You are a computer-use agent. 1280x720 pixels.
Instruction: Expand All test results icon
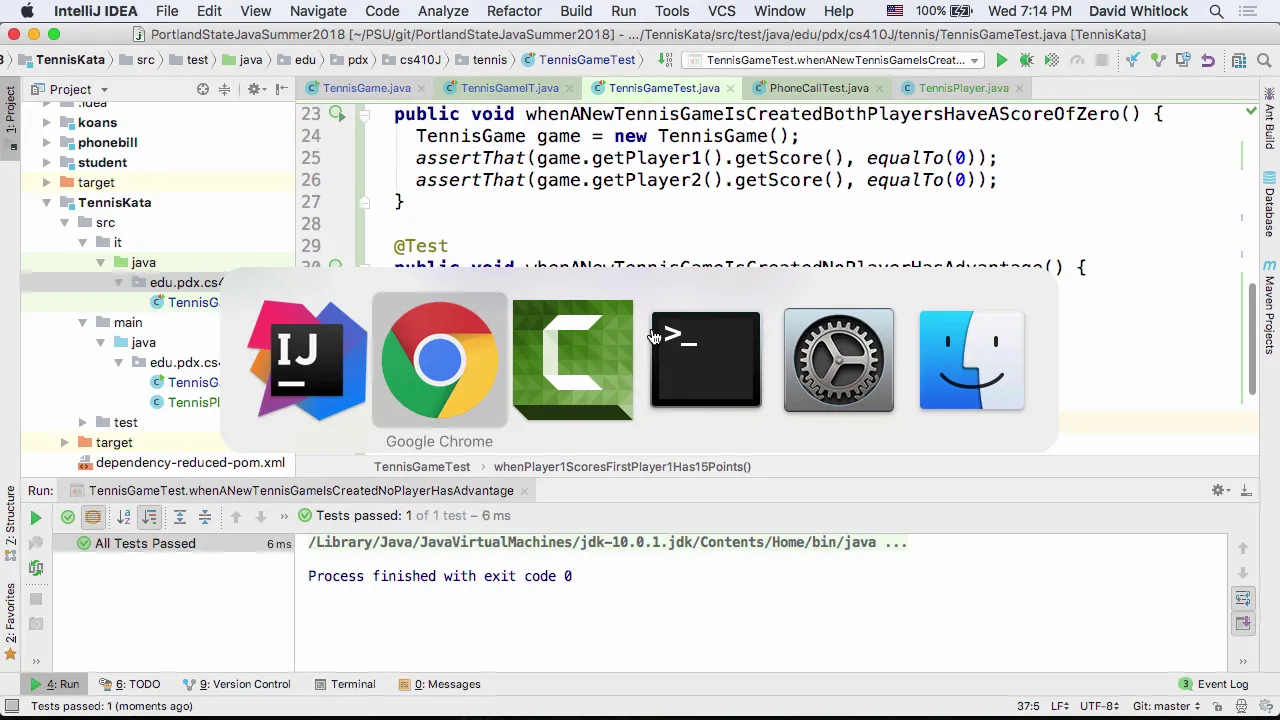(180, 517)
